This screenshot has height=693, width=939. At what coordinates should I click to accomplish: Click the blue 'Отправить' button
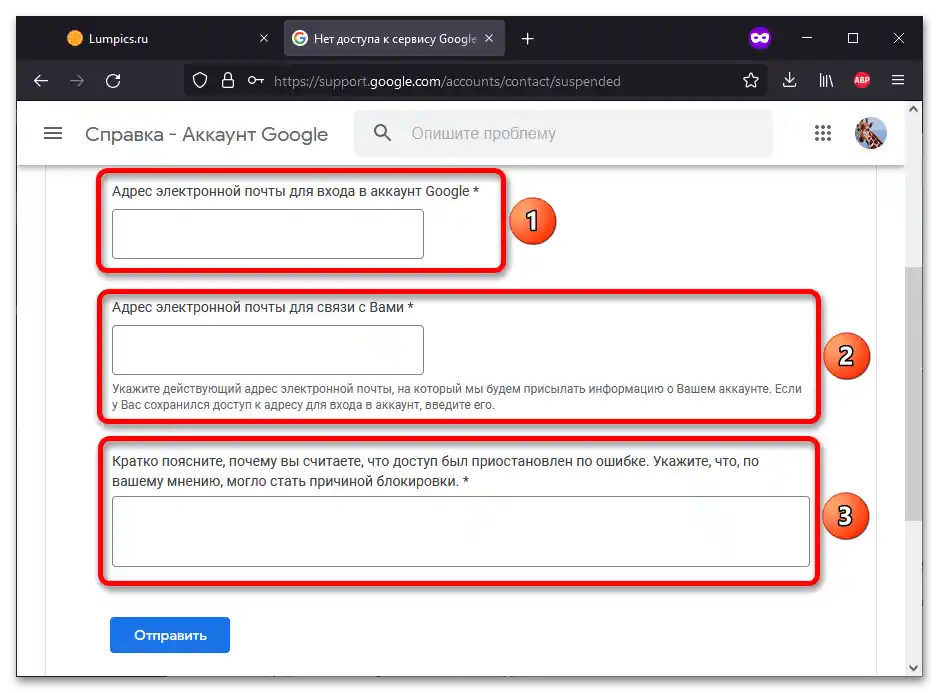(x=170, y=635)
